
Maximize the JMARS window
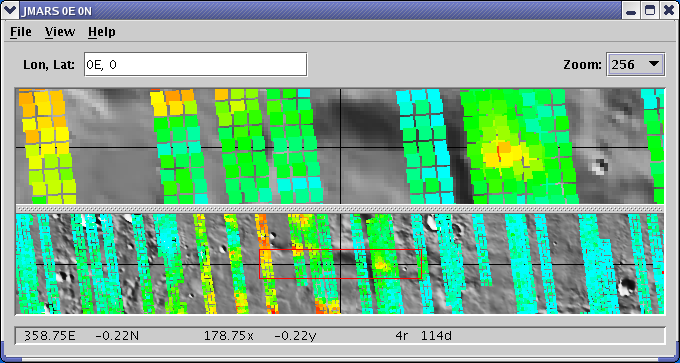coord(650,11)
